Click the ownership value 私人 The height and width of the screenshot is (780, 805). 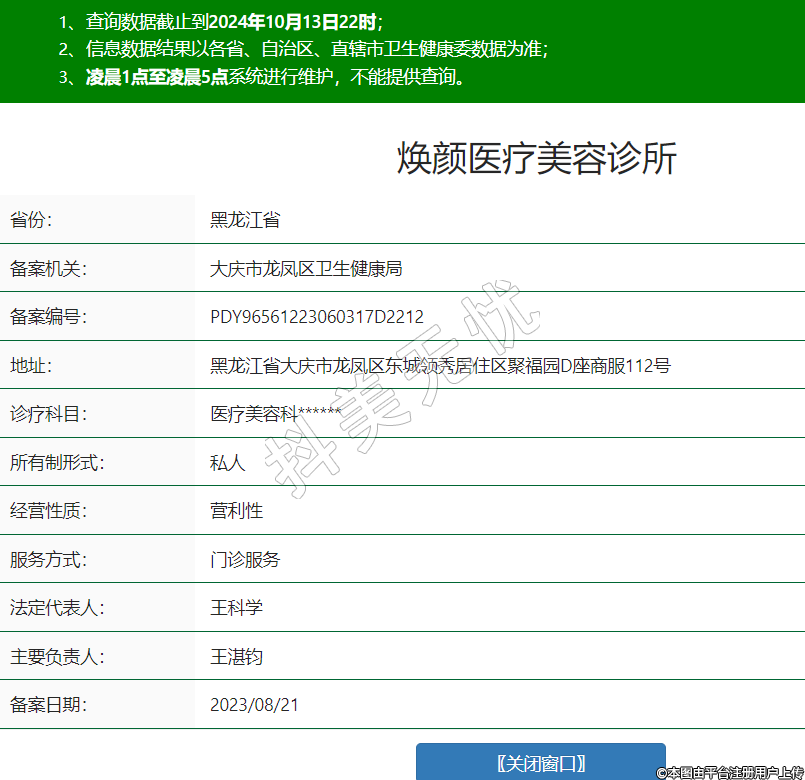(227, 463)
